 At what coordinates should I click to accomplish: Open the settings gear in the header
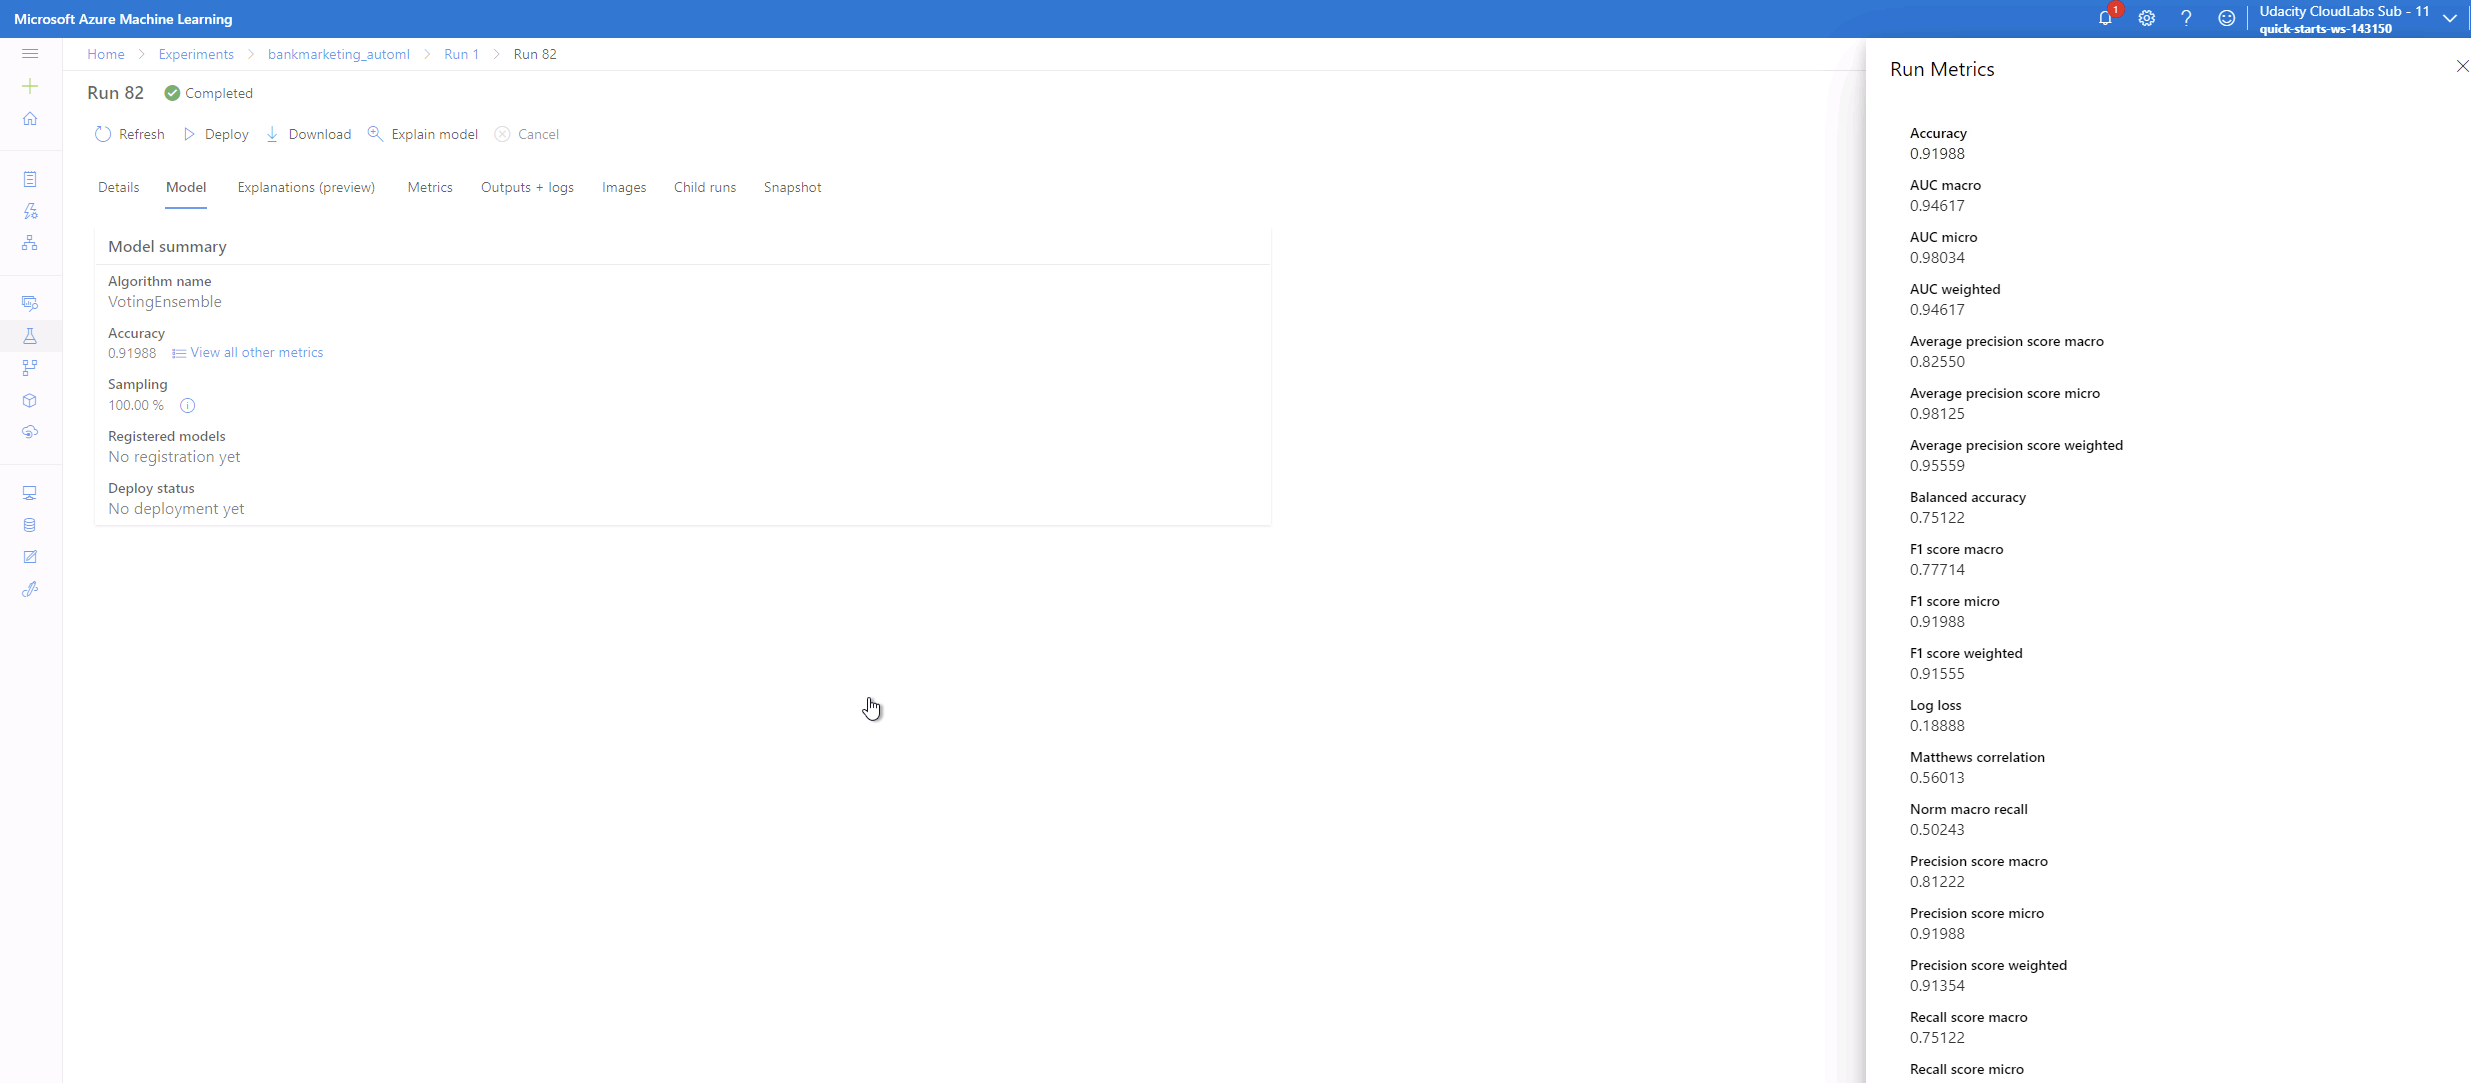(2146, 18)
